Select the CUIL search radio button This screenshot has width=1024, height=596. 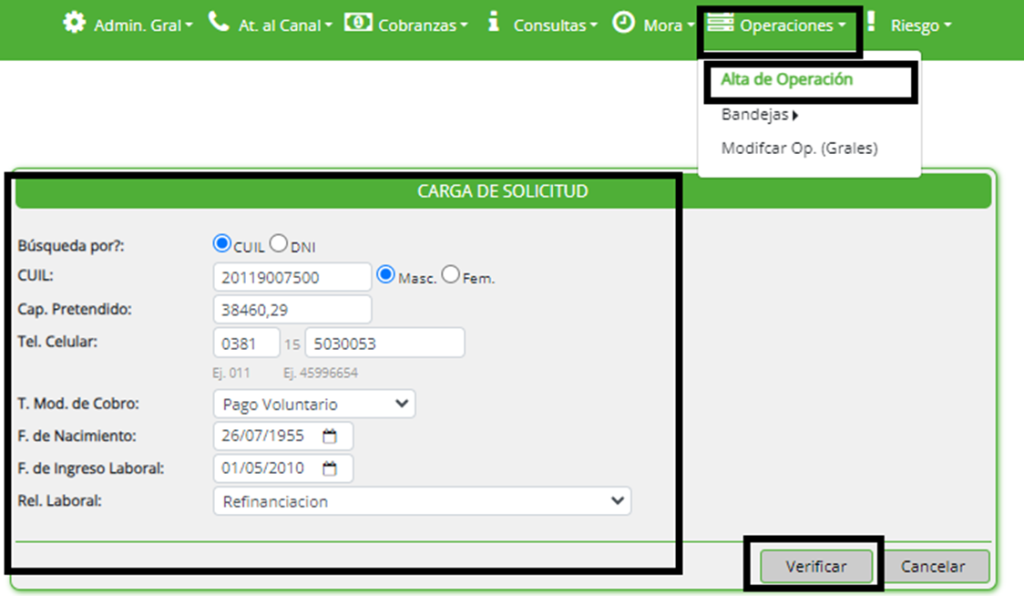coord(222,244)
